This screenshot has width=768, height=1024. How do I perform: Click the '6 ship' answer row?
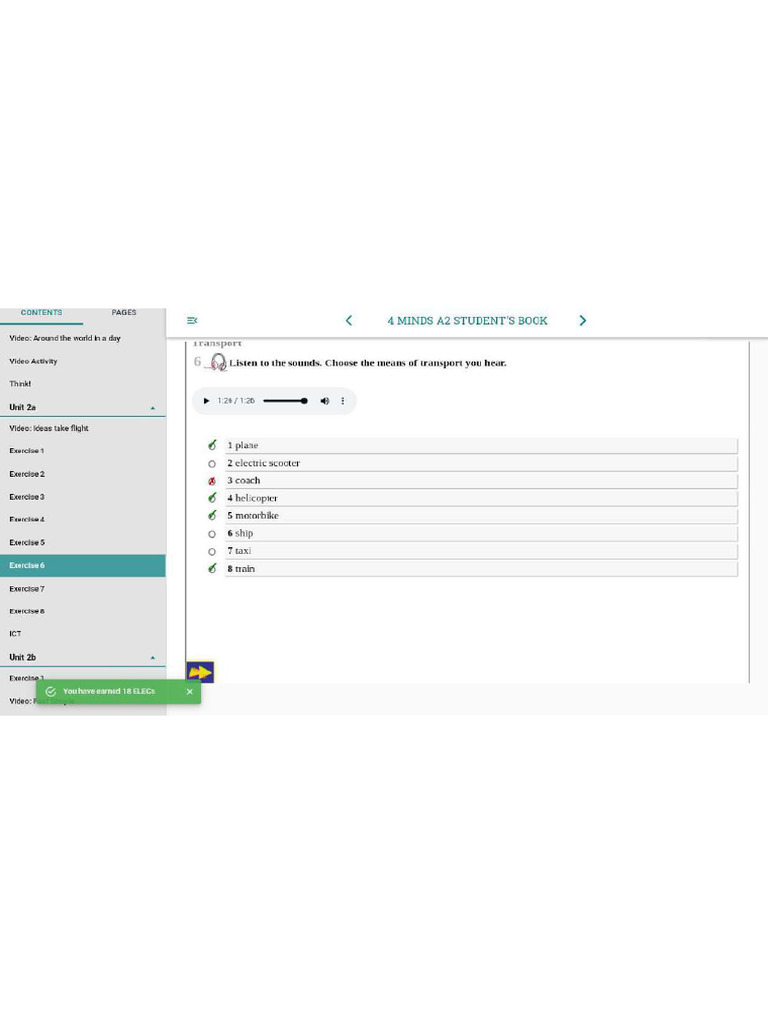click(481, 534)
